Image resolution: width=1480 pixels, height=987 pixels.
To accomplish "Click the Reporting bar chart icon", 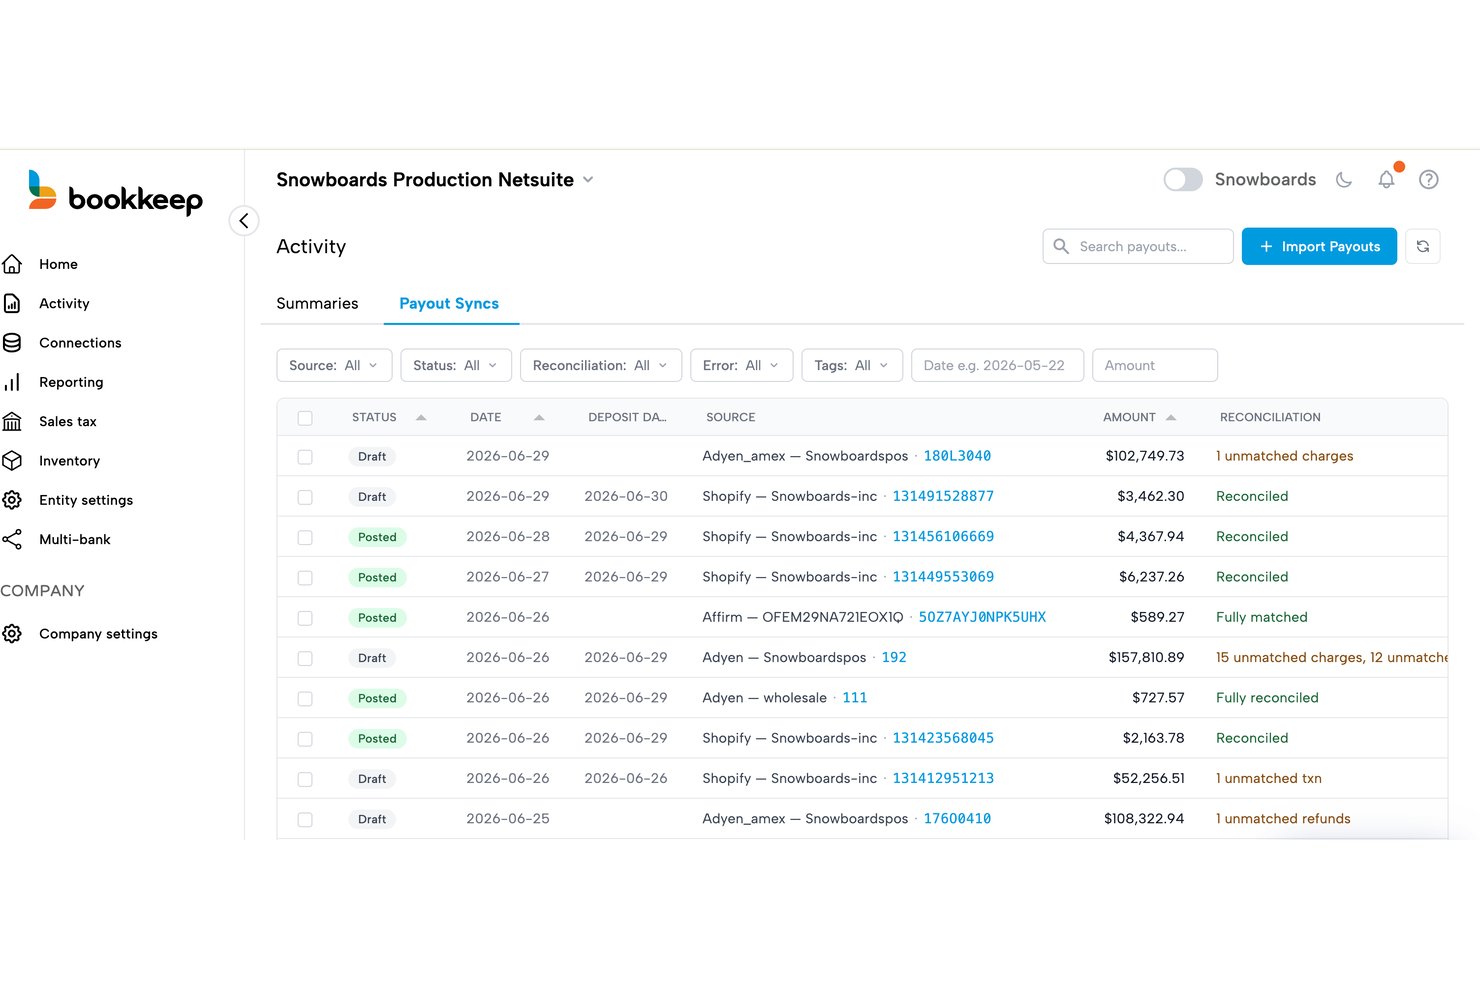I will [12, 382].
